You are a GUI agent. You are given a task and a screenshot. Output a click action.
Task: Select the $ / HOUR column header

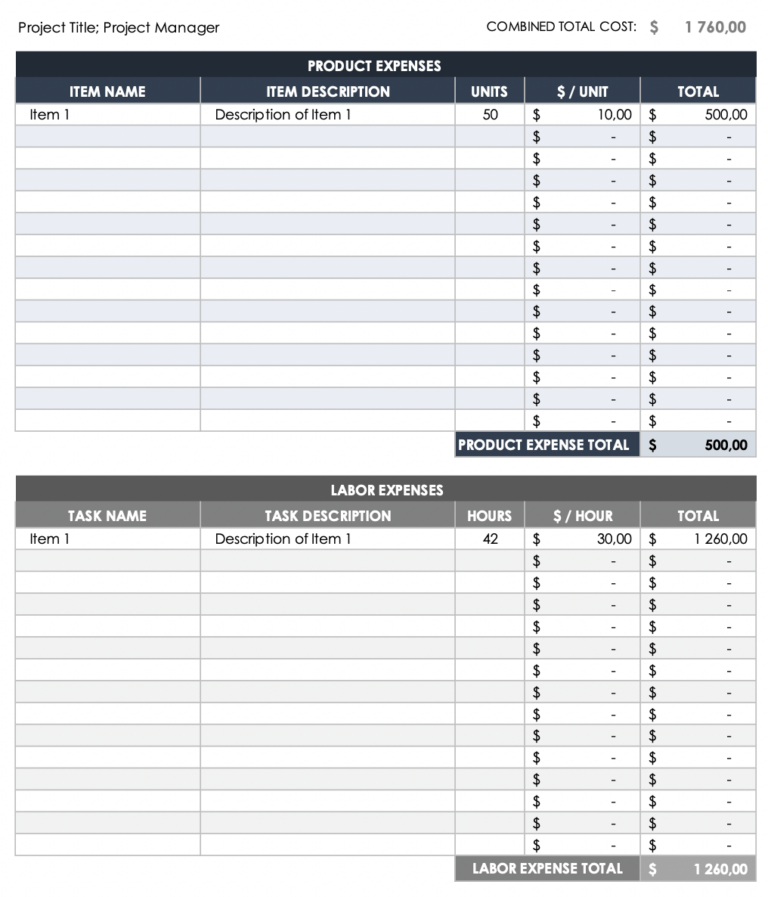582,516
